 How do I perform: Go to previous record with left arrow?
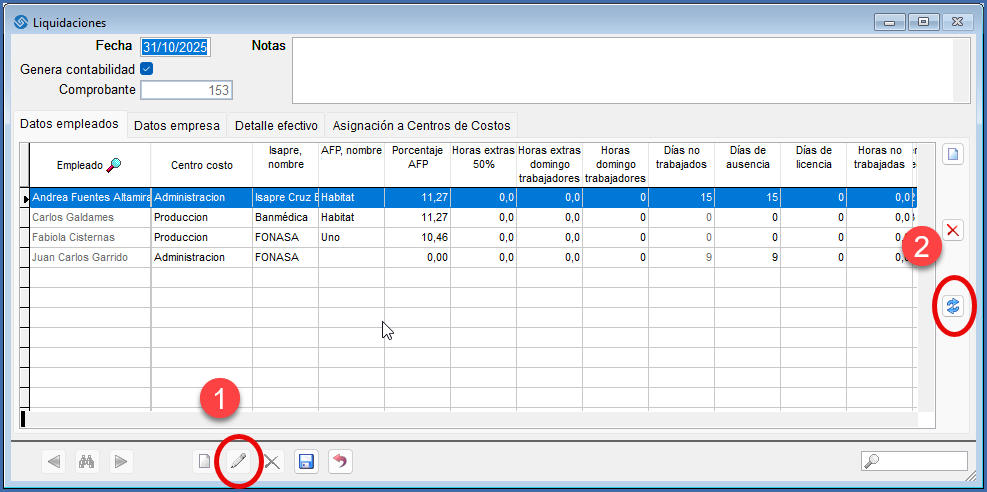tap(54, 461)
